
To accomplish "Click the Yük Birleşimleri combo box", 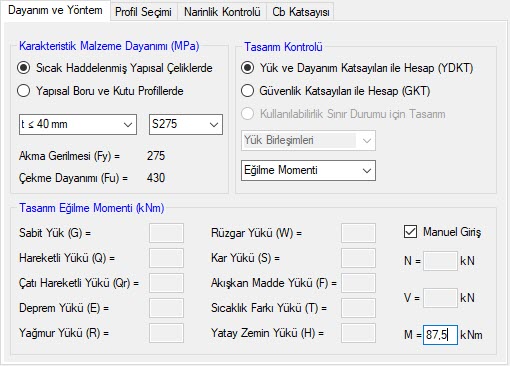I will click(x=308, y=140).
